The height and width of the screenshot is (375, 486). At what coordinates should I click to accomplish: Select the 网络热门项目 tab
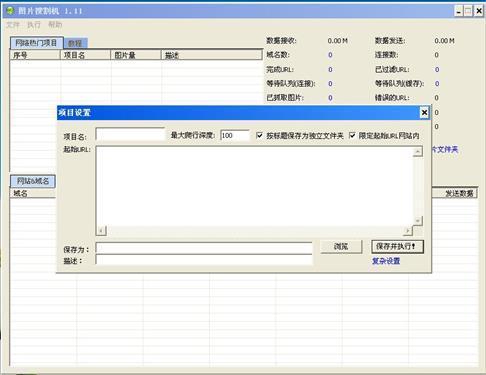tap(36, 43)
